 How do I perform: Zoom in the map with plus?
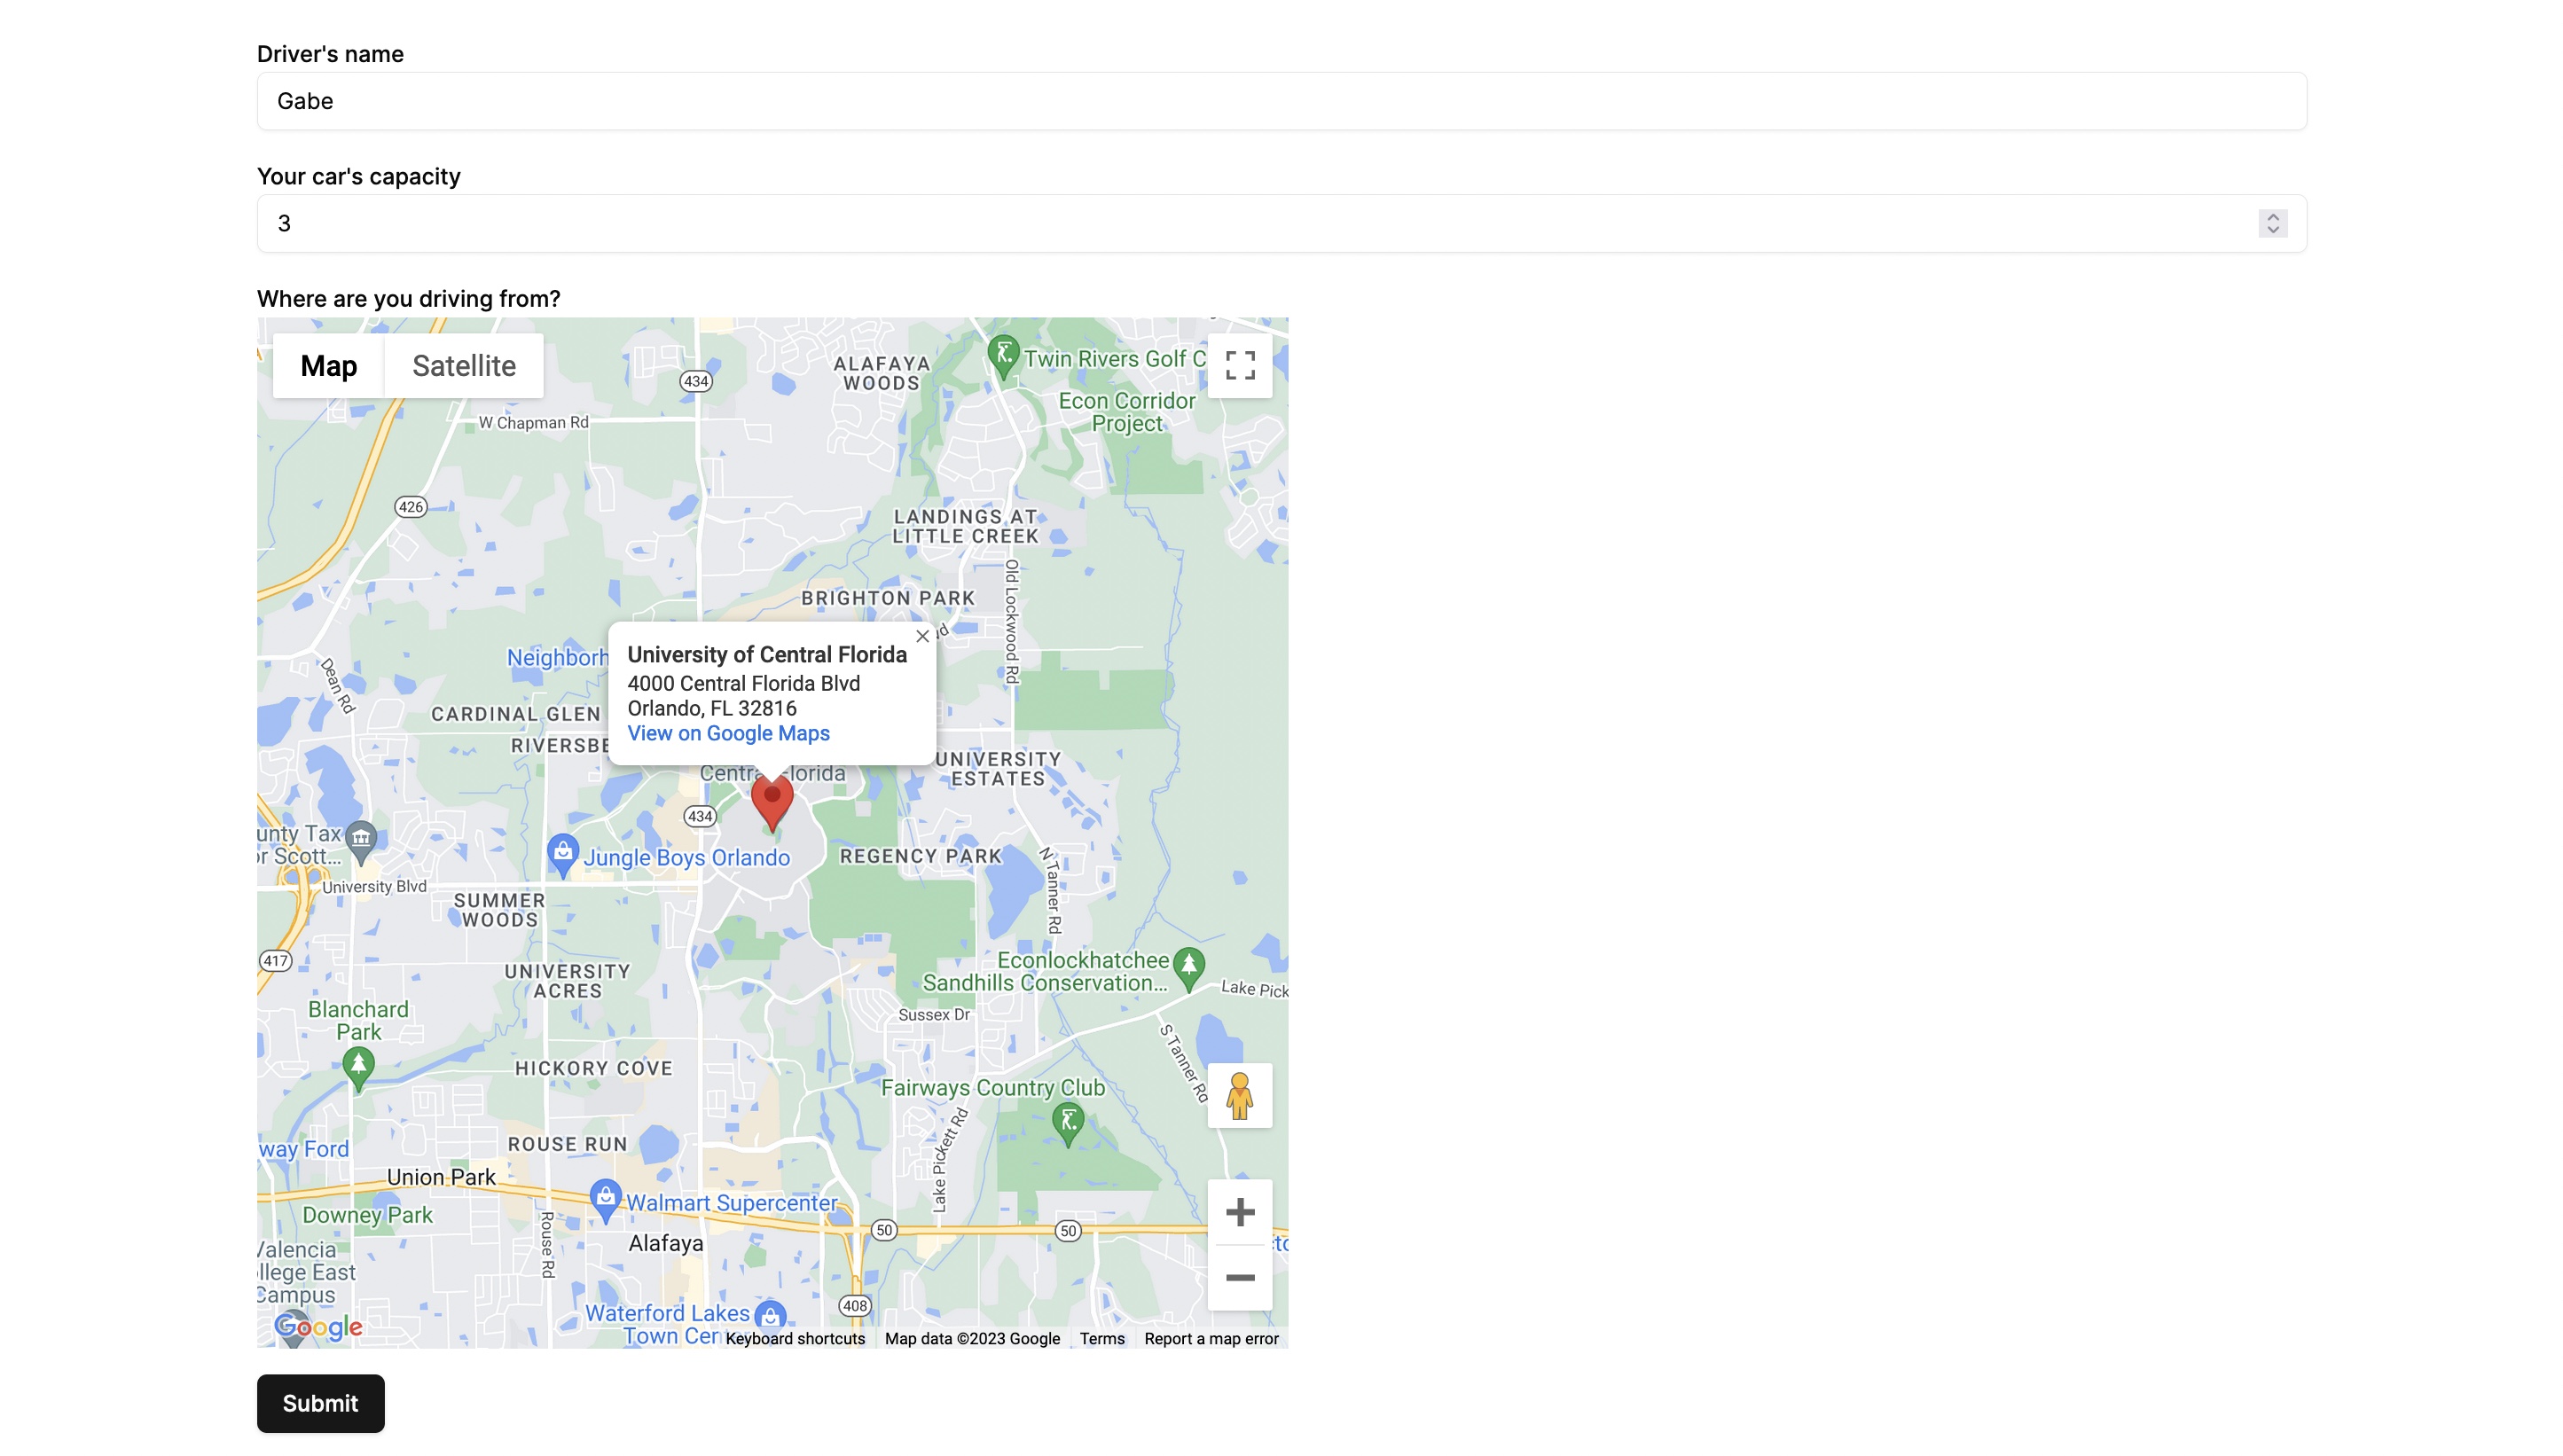click(x=1239, y=1212)
